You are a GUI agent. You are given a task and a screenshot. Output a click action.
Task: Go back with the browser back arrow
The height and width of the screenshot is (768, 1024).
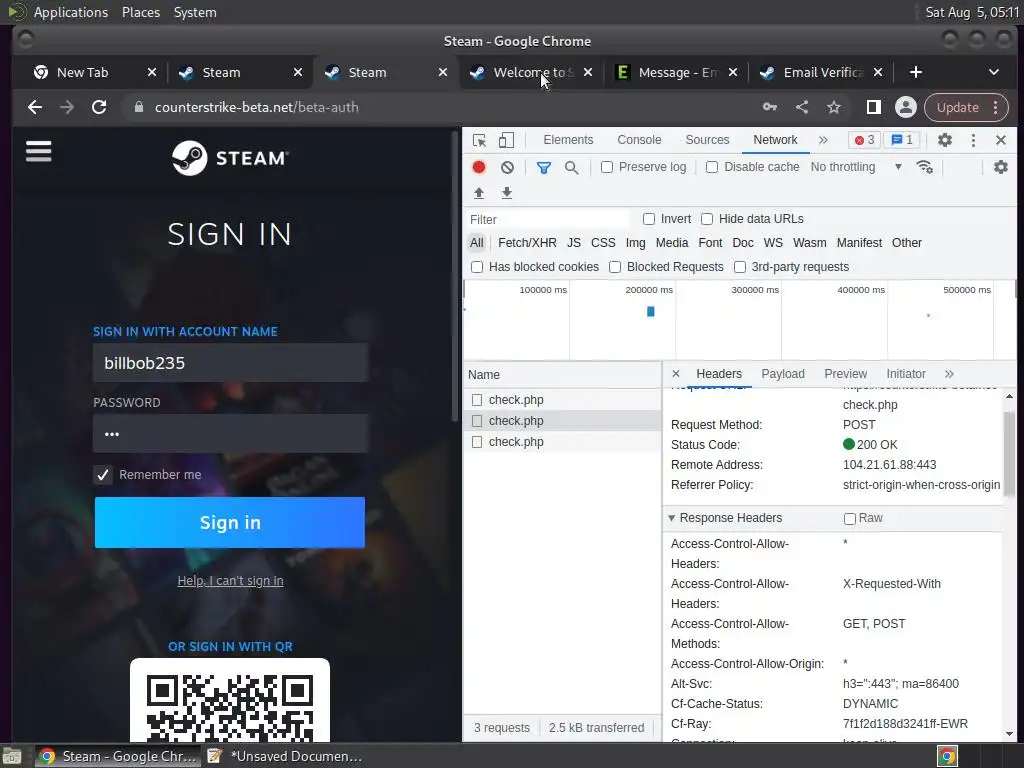point(35,107)
